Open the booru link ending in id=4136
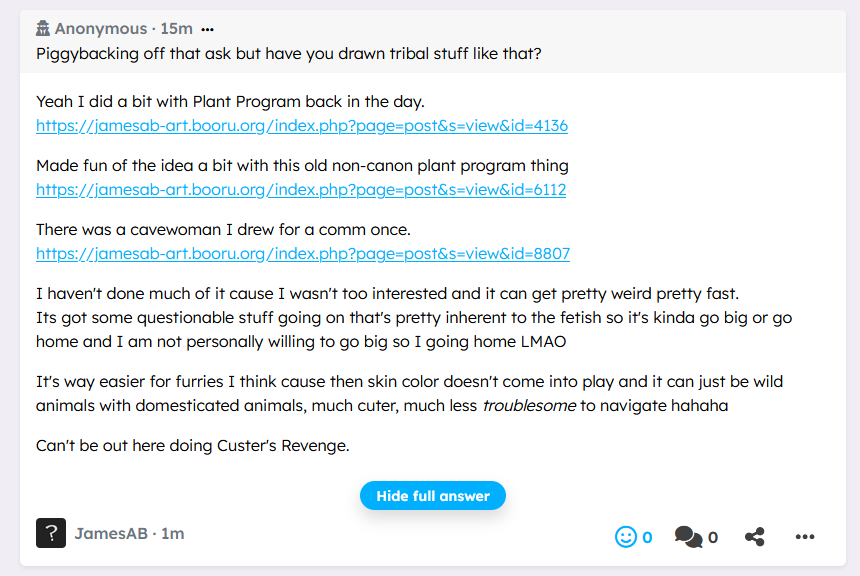The width and height of the screenshot is (860, 576). (302, 126)
